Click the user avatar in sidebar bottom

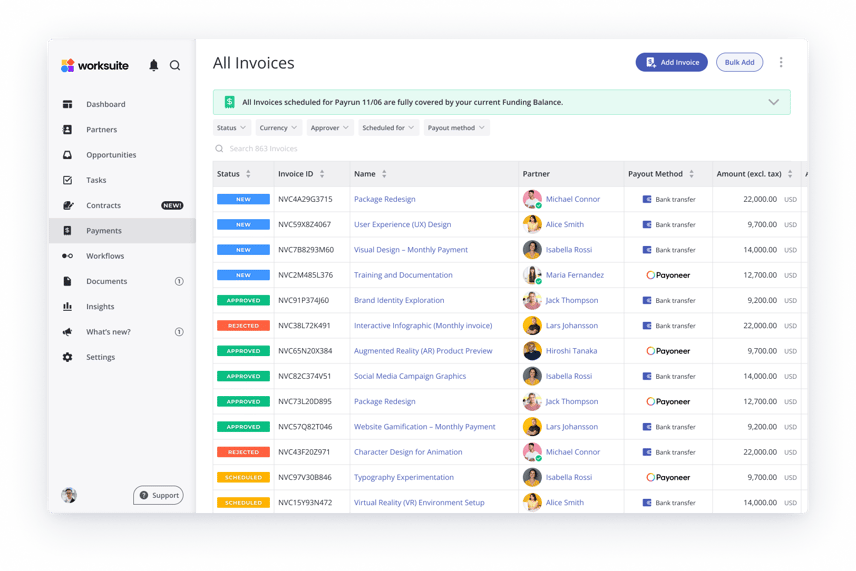pos(69,495)
